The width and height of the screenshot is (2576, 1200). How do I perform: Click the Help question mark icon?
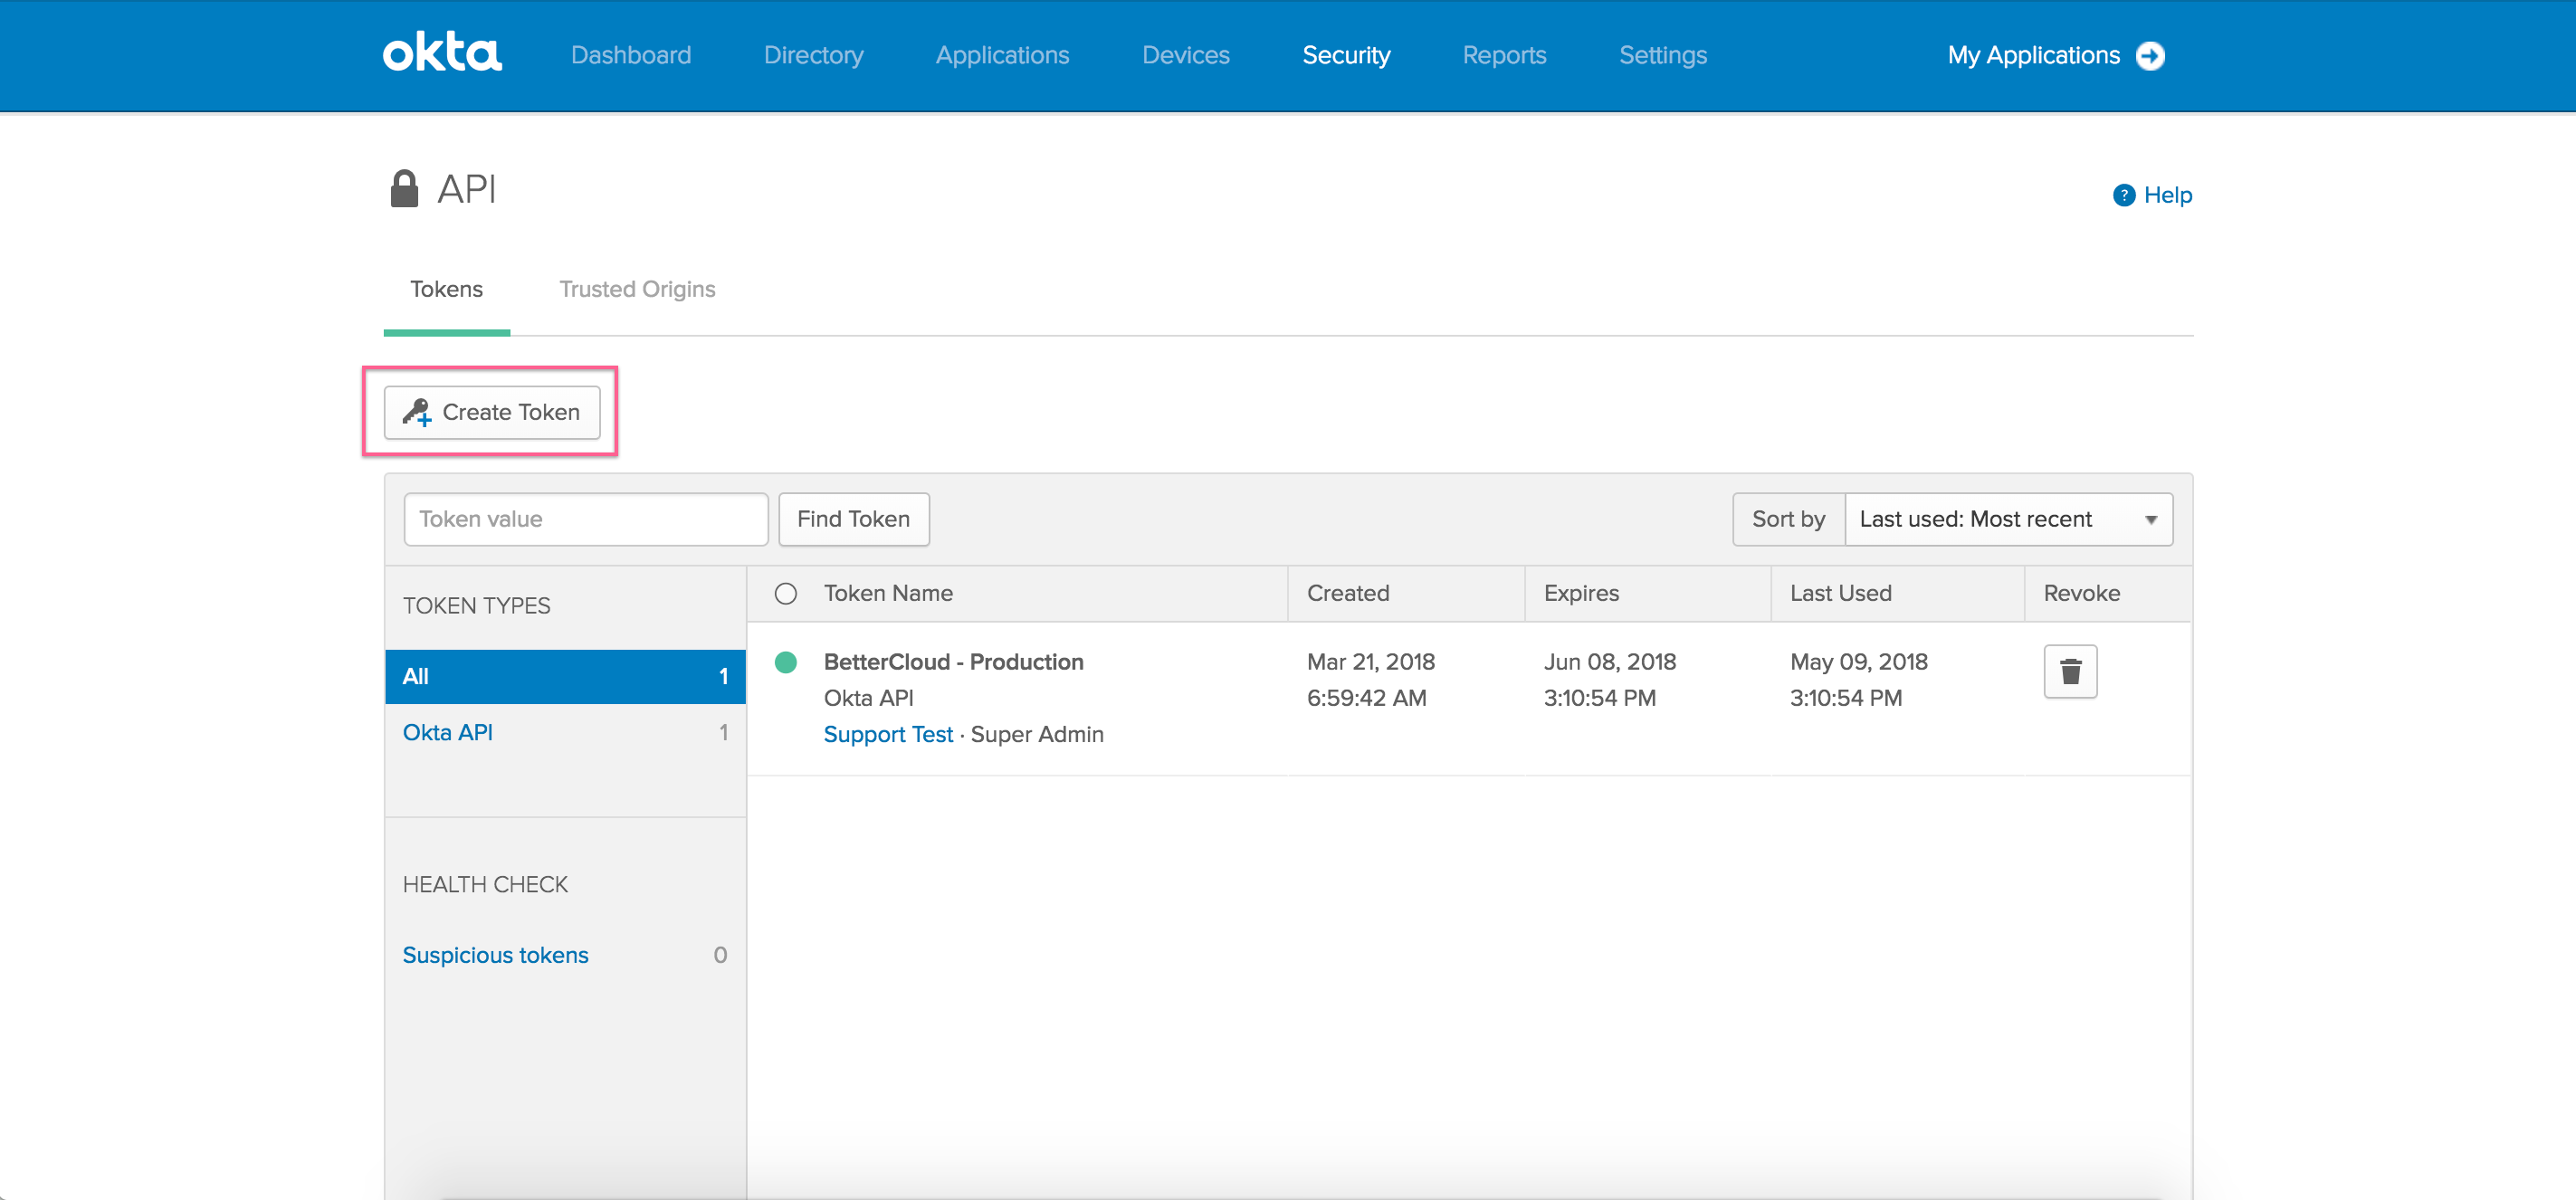[x=2123, y=195]
